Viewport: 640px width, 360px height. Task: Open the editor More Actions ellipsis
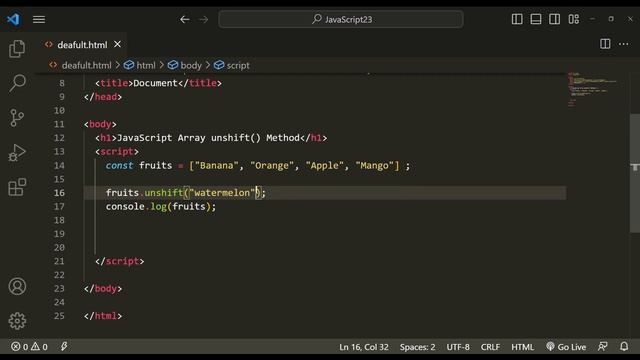pyautogui.click(x=624, y=44)
